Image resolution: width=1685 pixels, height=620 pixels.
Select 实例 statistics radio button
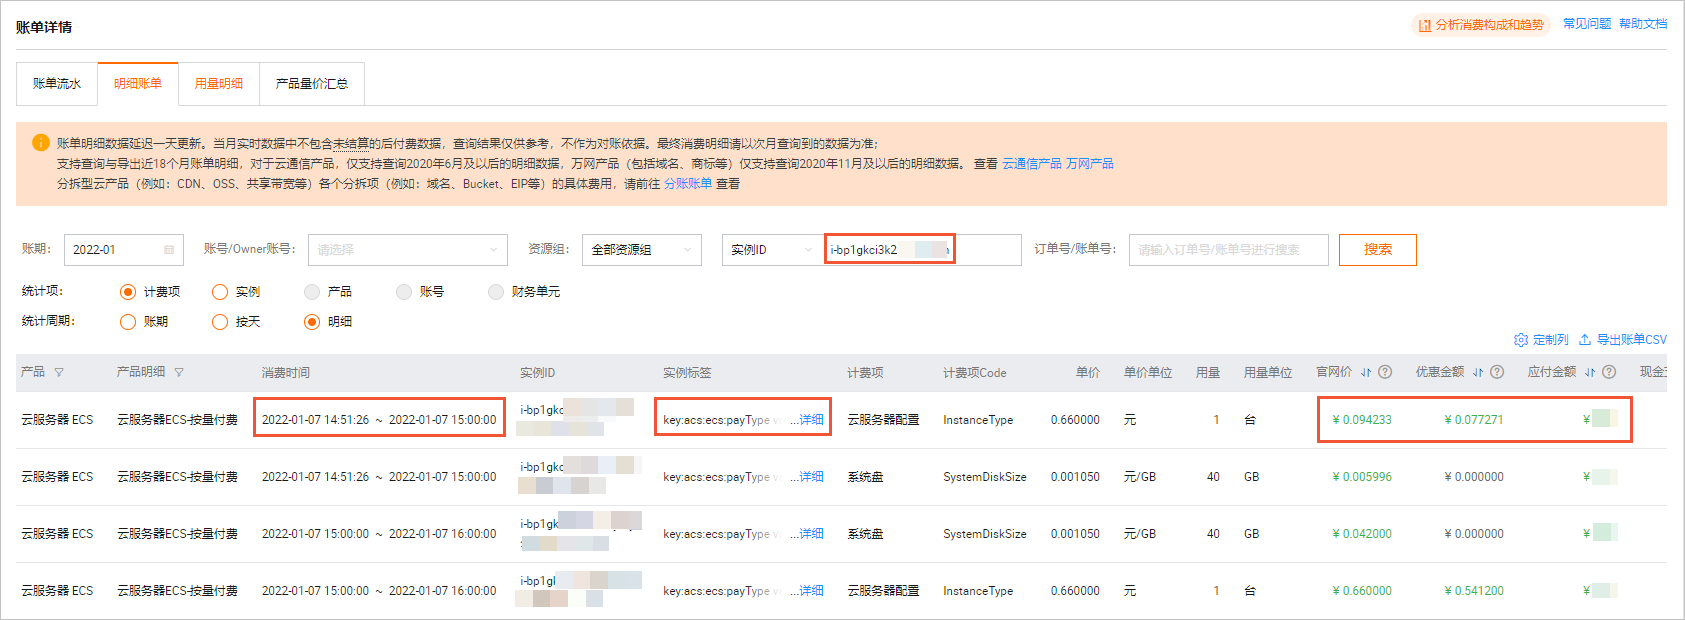pyautogui.click(x=220, y=292)
